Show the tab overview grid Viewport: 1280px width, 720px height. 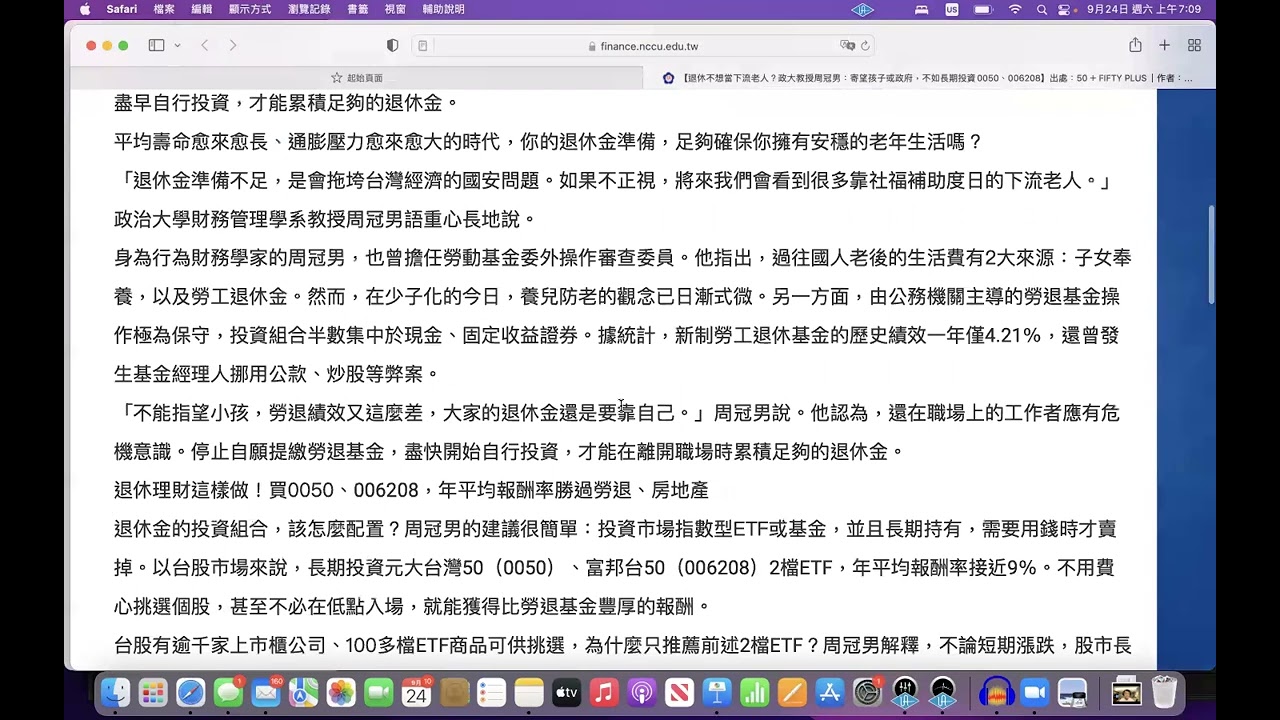coord(1194,45)
